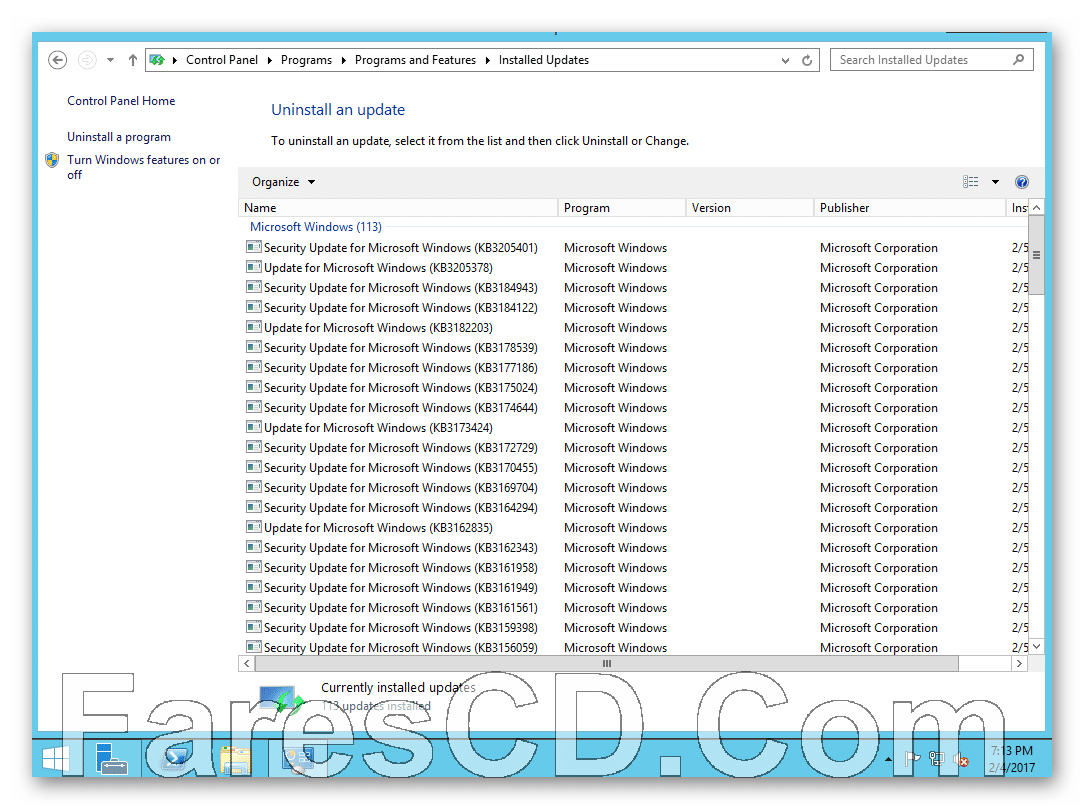Select Security Update KB3172729 icon

coord(254,447)
